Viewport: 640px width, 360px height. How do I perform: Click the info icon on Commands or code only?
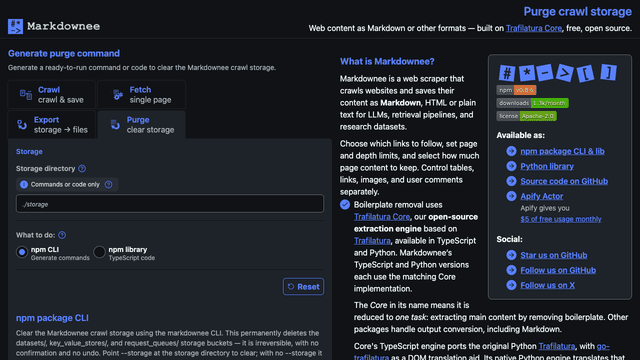tap(24, 184)
